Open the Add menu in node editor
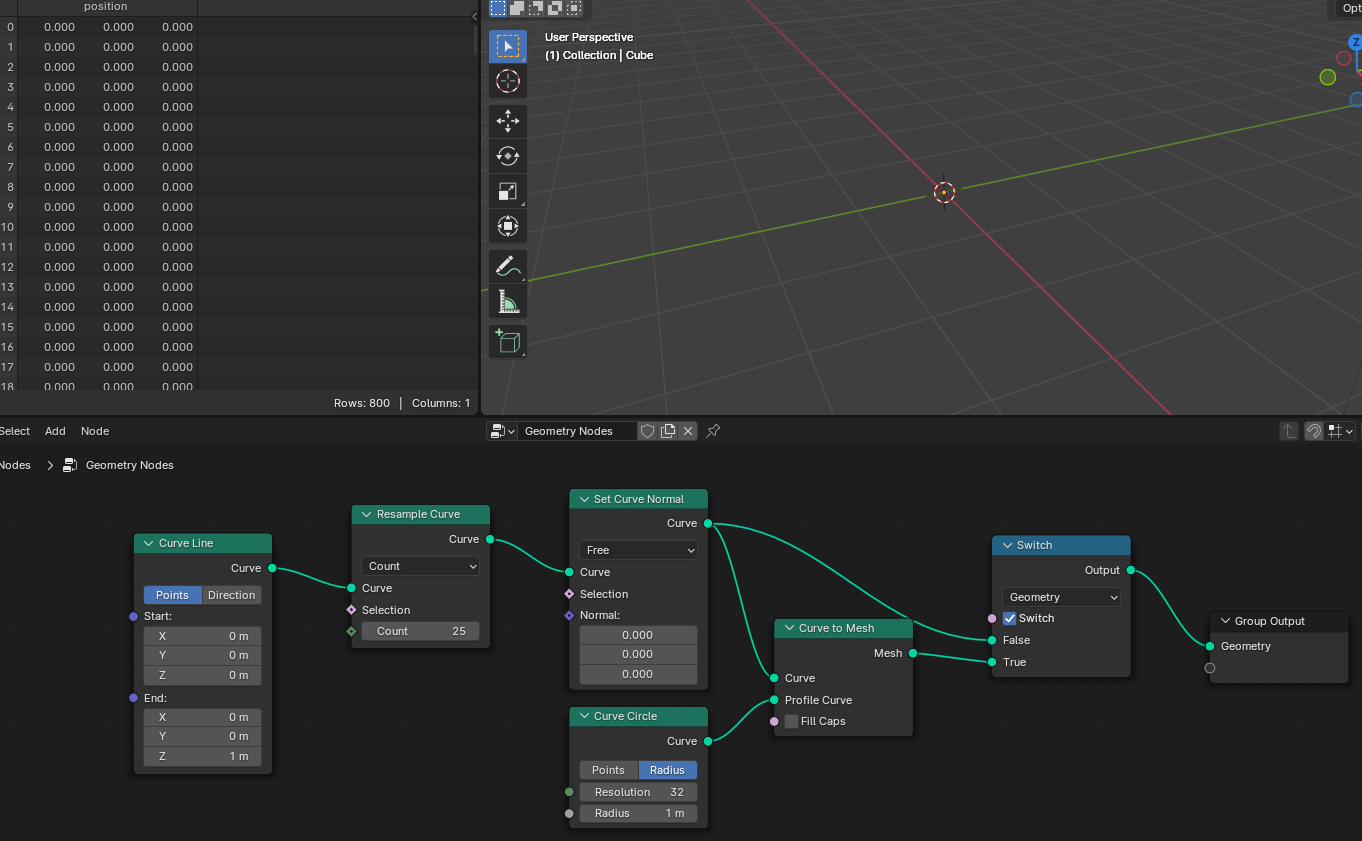The height and width of the screenshot is (841, 1362). point(55,431)
